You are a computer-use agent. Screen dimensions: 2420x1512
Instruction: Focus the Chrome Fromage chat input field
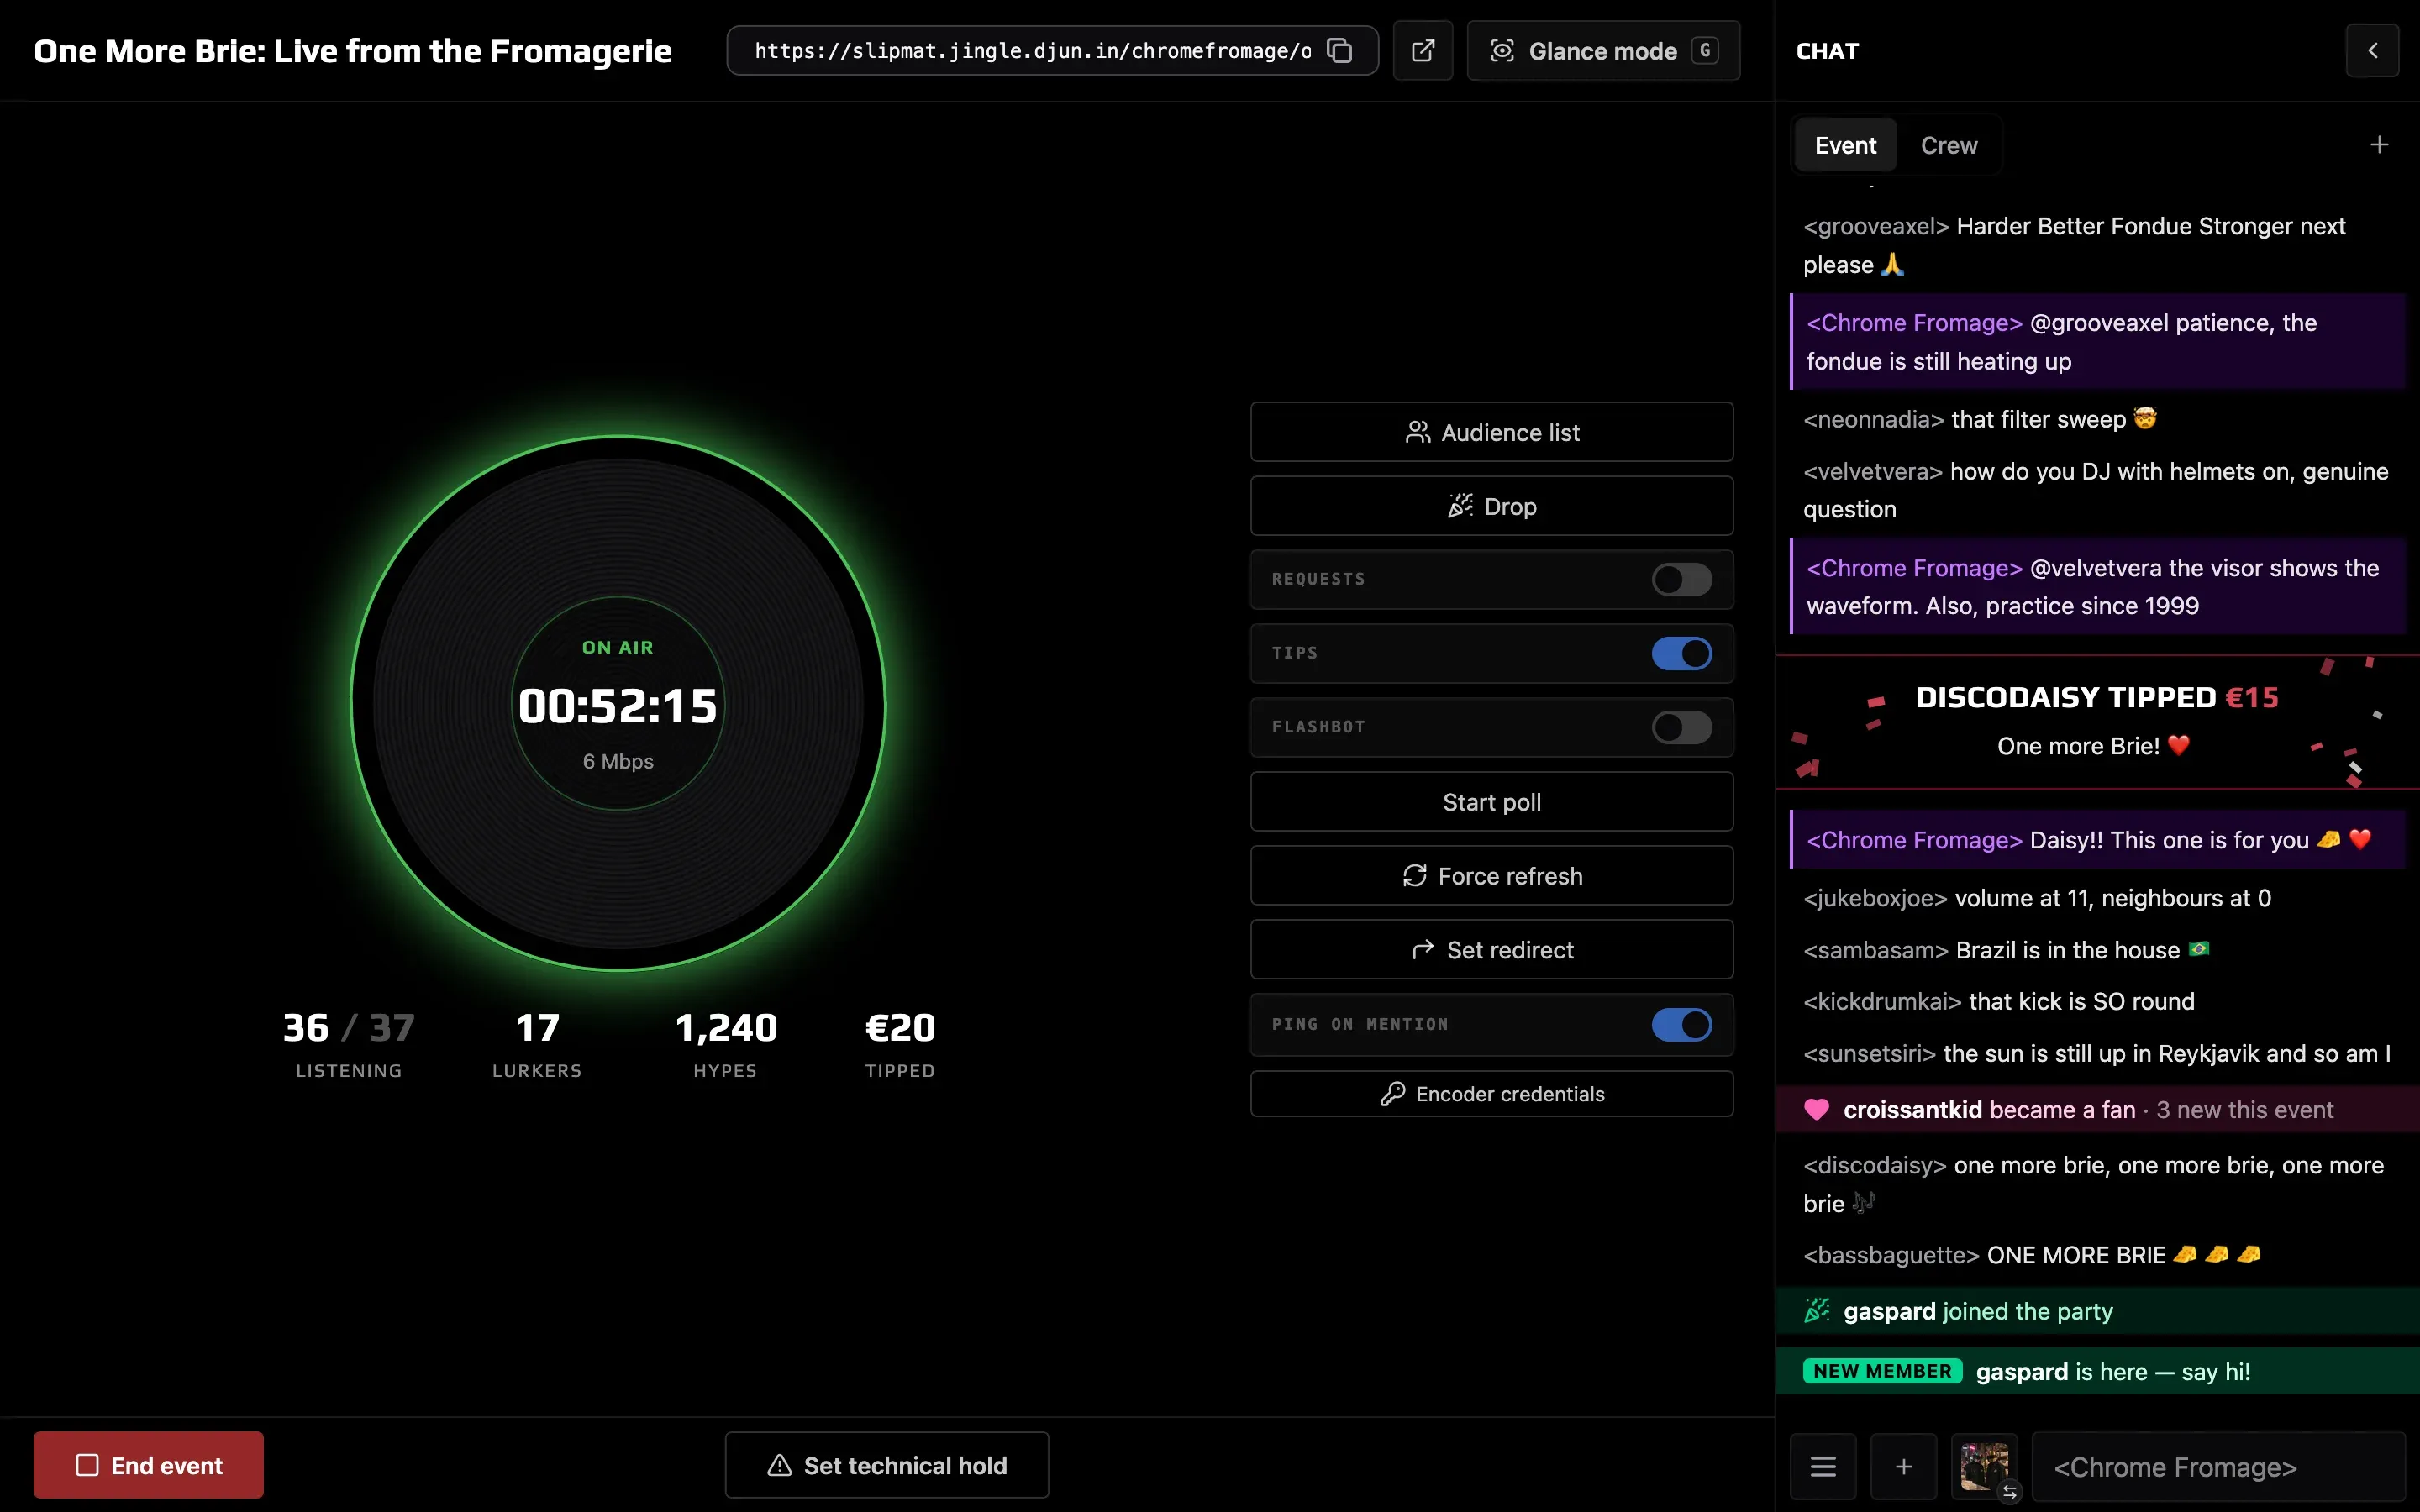(x=2219, y=1467)
